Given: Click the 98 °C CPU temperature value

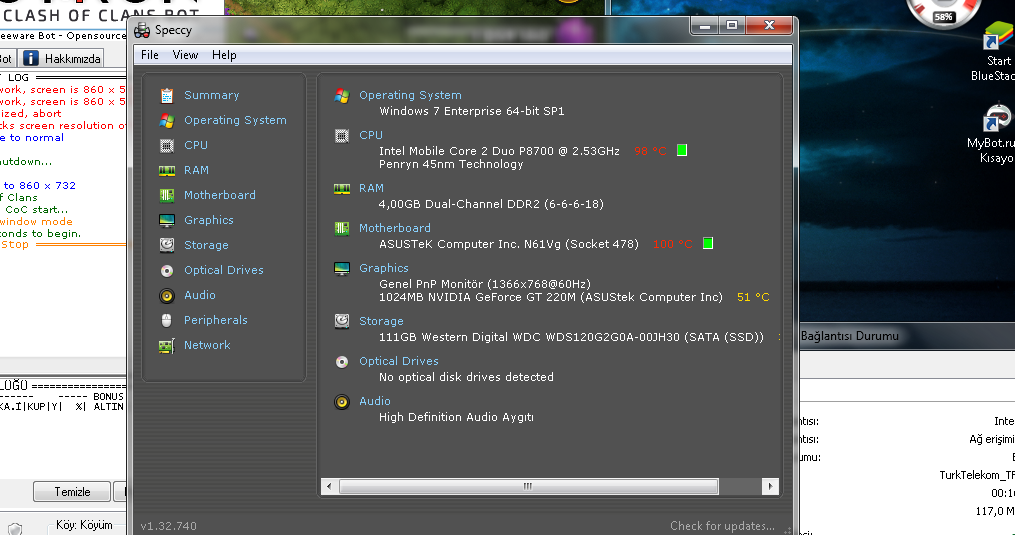Looking at the screenshot, I should coord(650,151).
